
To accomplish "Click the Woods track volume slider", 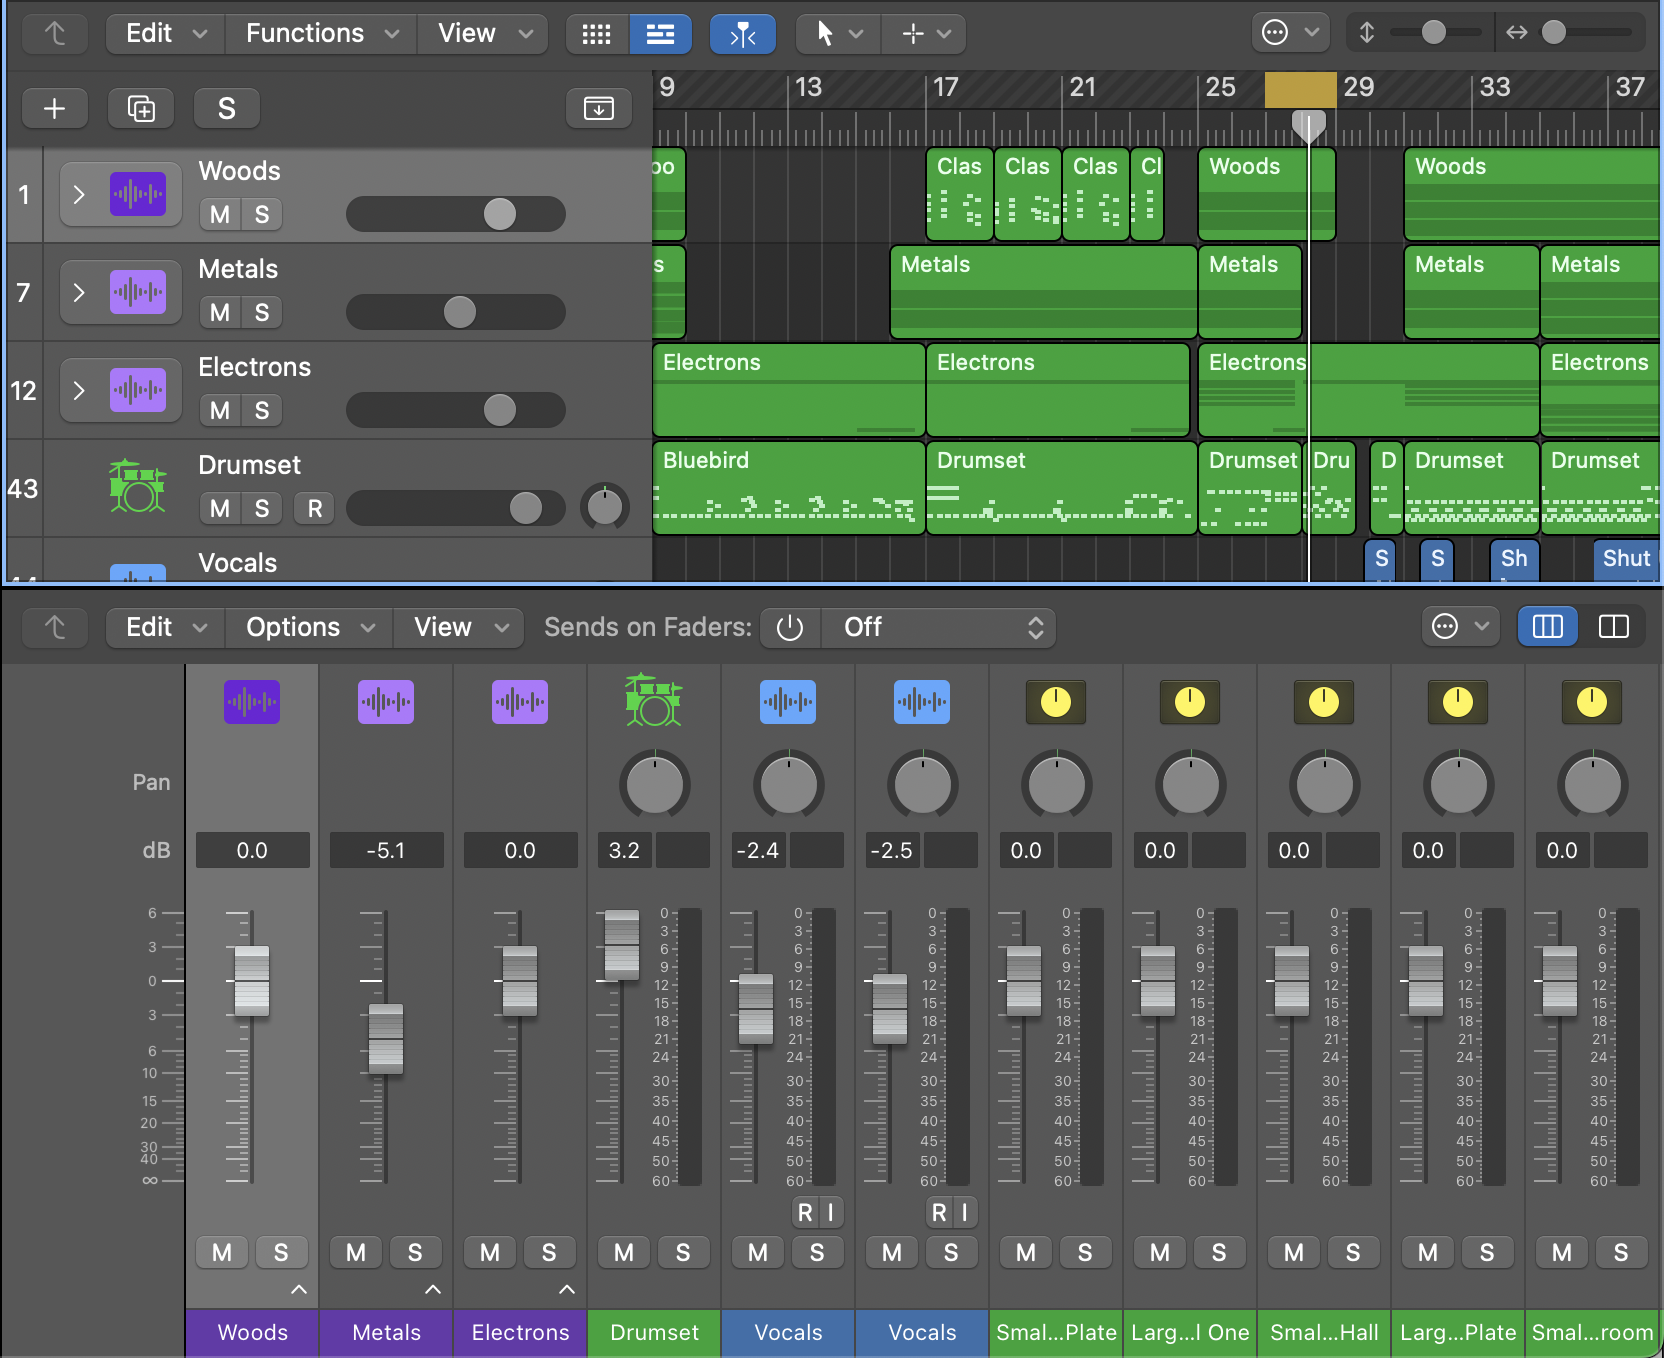I will tap(456, 214).
